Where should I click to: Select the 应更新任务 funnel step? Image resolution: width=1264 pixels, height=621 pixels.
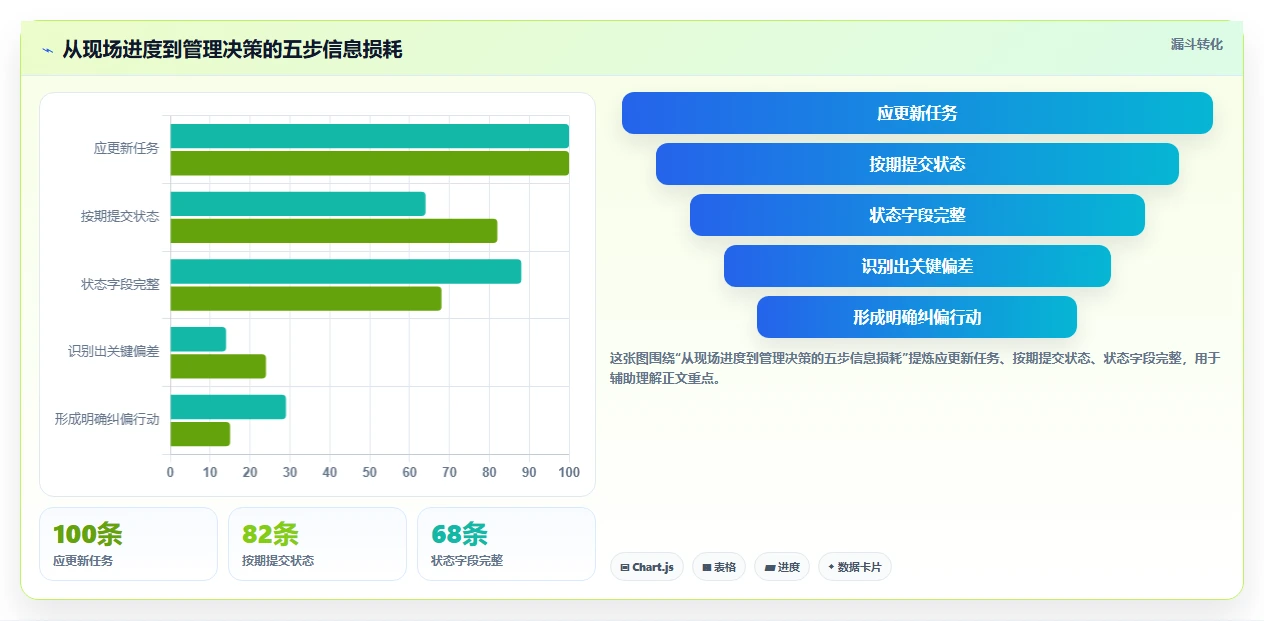click(x=917, y=113)
